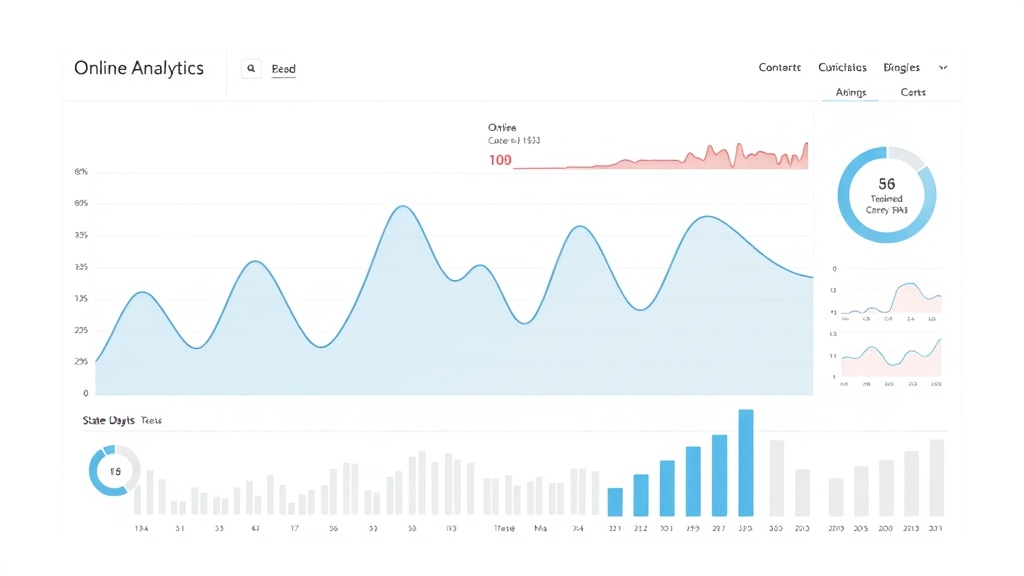This screenshot has width=1024, height=576.
Task: Select the "State Days" filter label
Action: [108, 420]
